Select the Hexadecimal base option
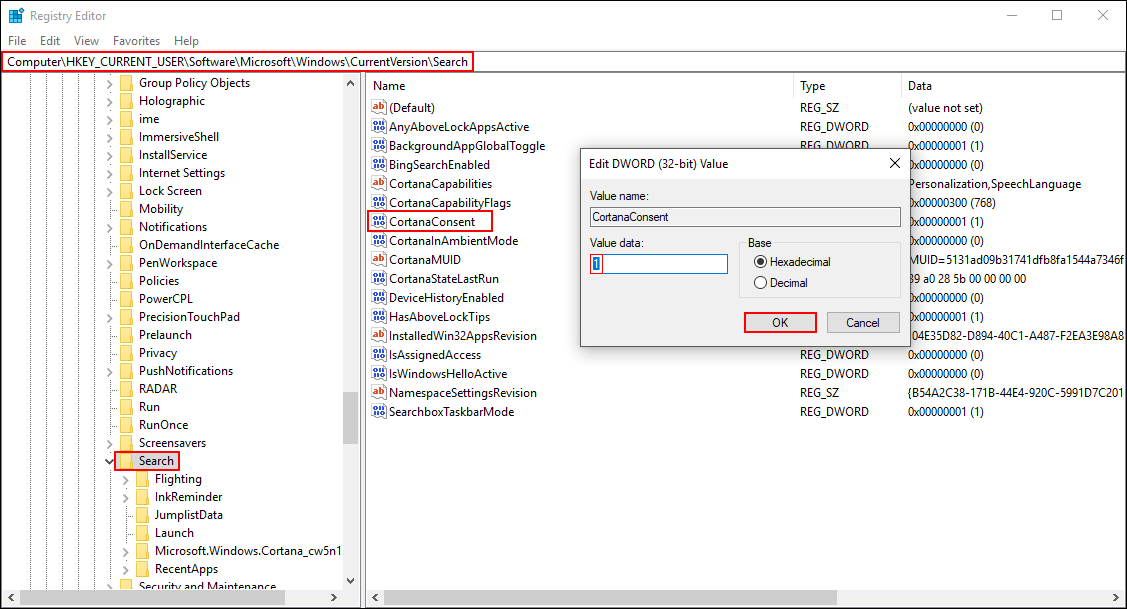The height and width of the screenshot is (609, 1127). pos(792,262)
